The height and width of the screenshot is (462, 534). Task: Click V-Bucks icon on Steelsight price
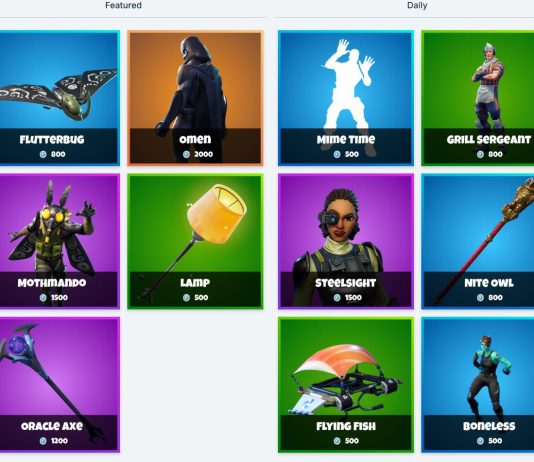pyautogui.click(x=337, y=298)
